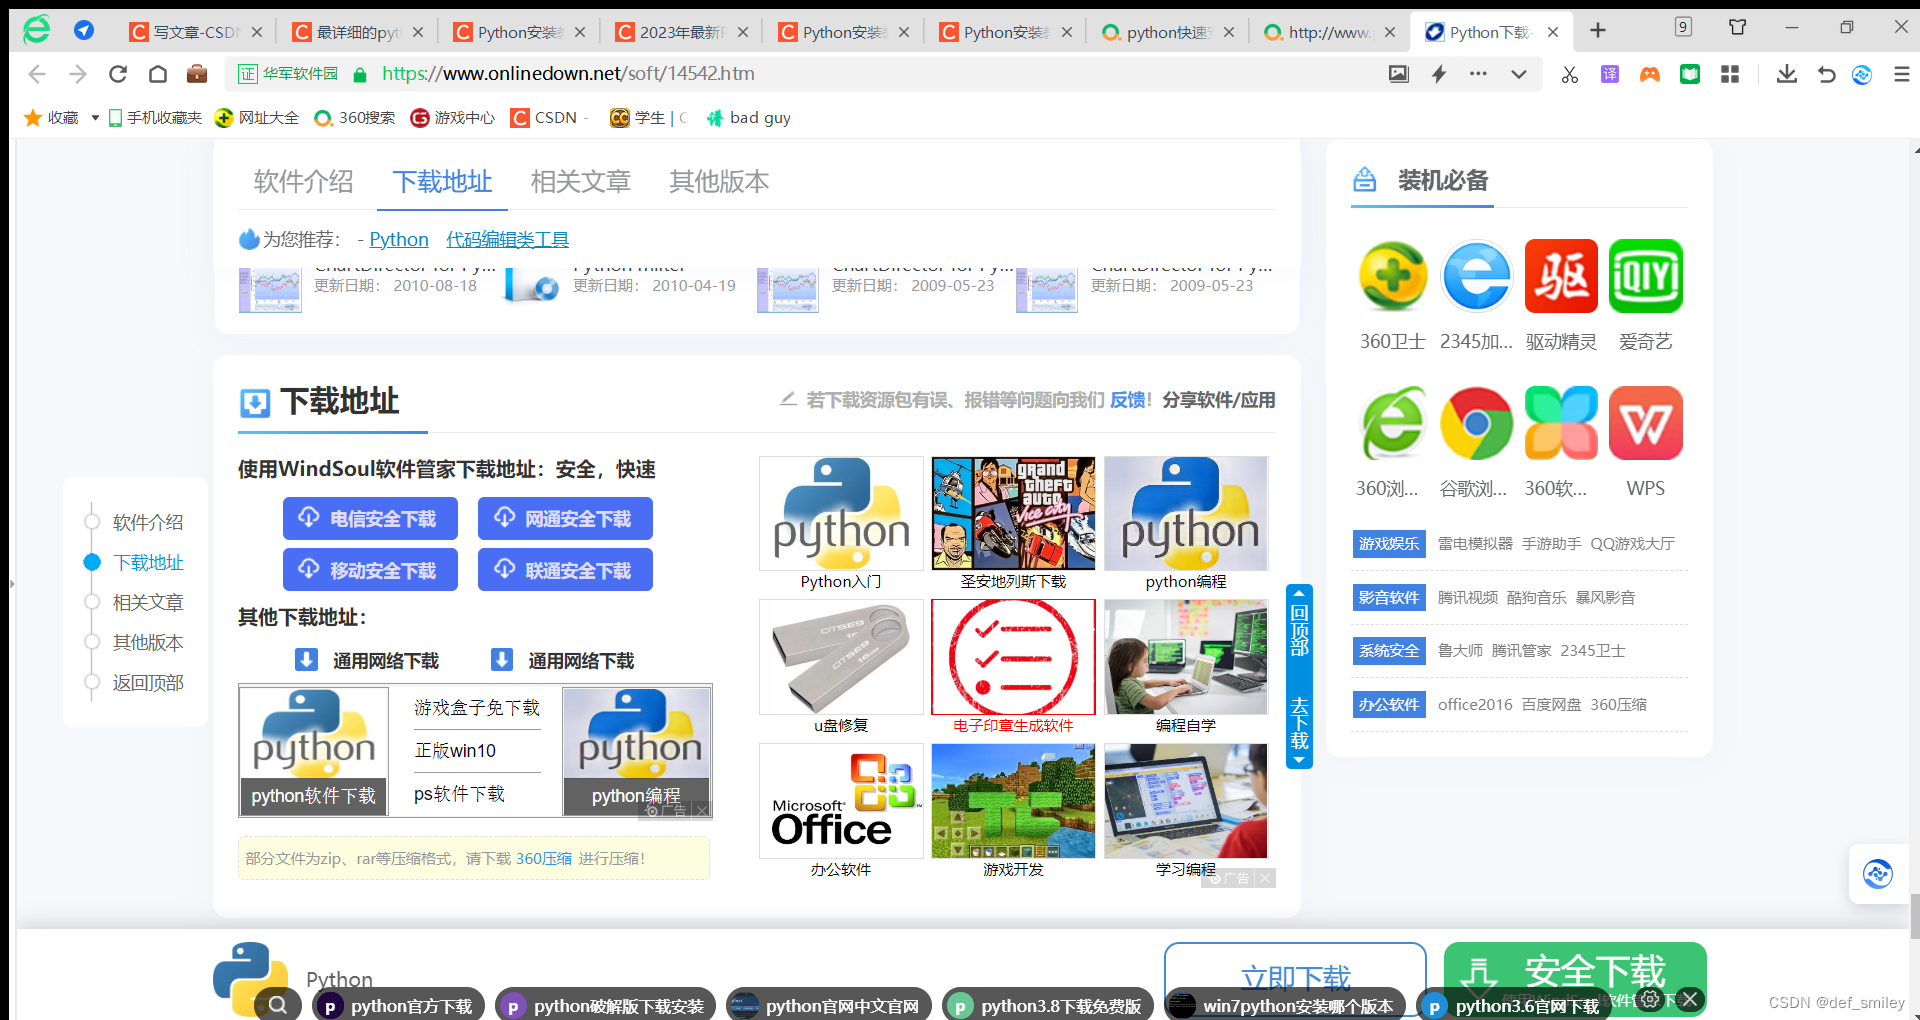This screenshot has width=1920, height=1020.
Task: Open the 驱动精灵 app icon
Action: (x=1561, y=276)
